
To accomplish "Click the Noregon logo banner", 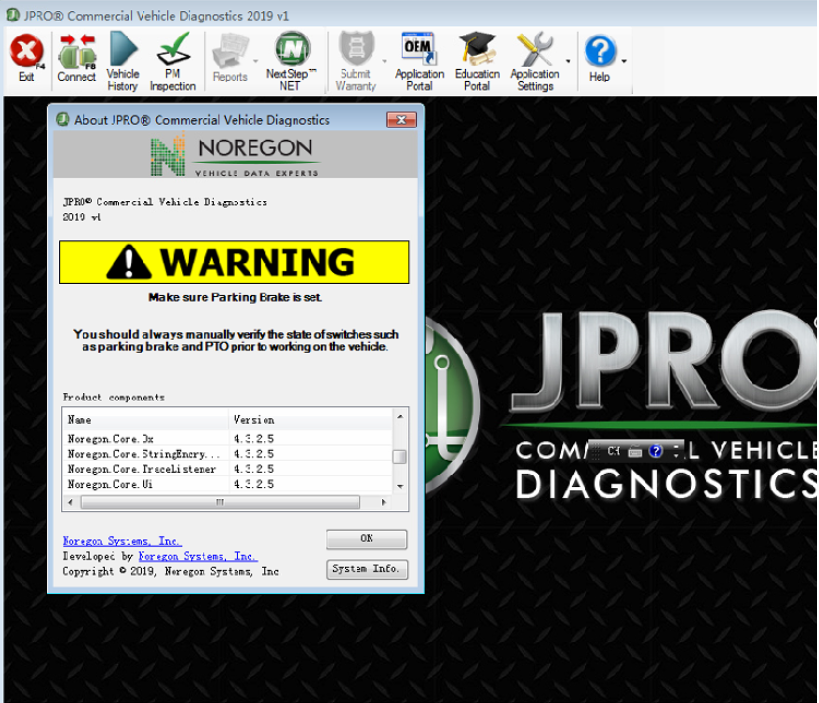I will (x=236, y=155).
